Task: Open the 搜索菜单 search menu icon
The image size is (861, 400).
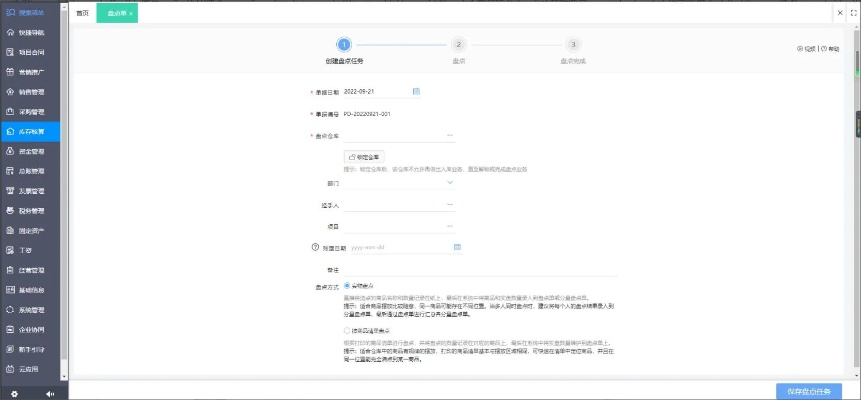Action: pyautogui.click(x=10, y=12)
